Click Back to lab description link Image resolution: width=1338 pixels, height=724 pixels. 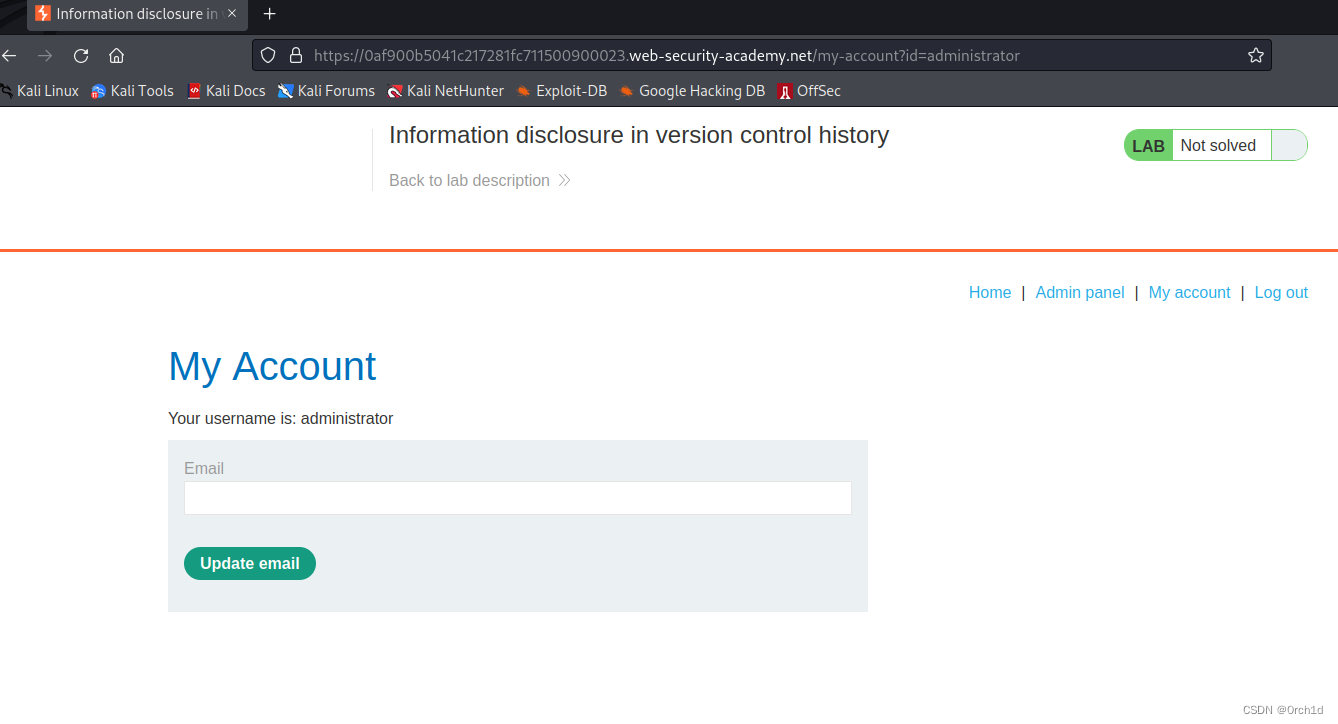coord(479,181)
